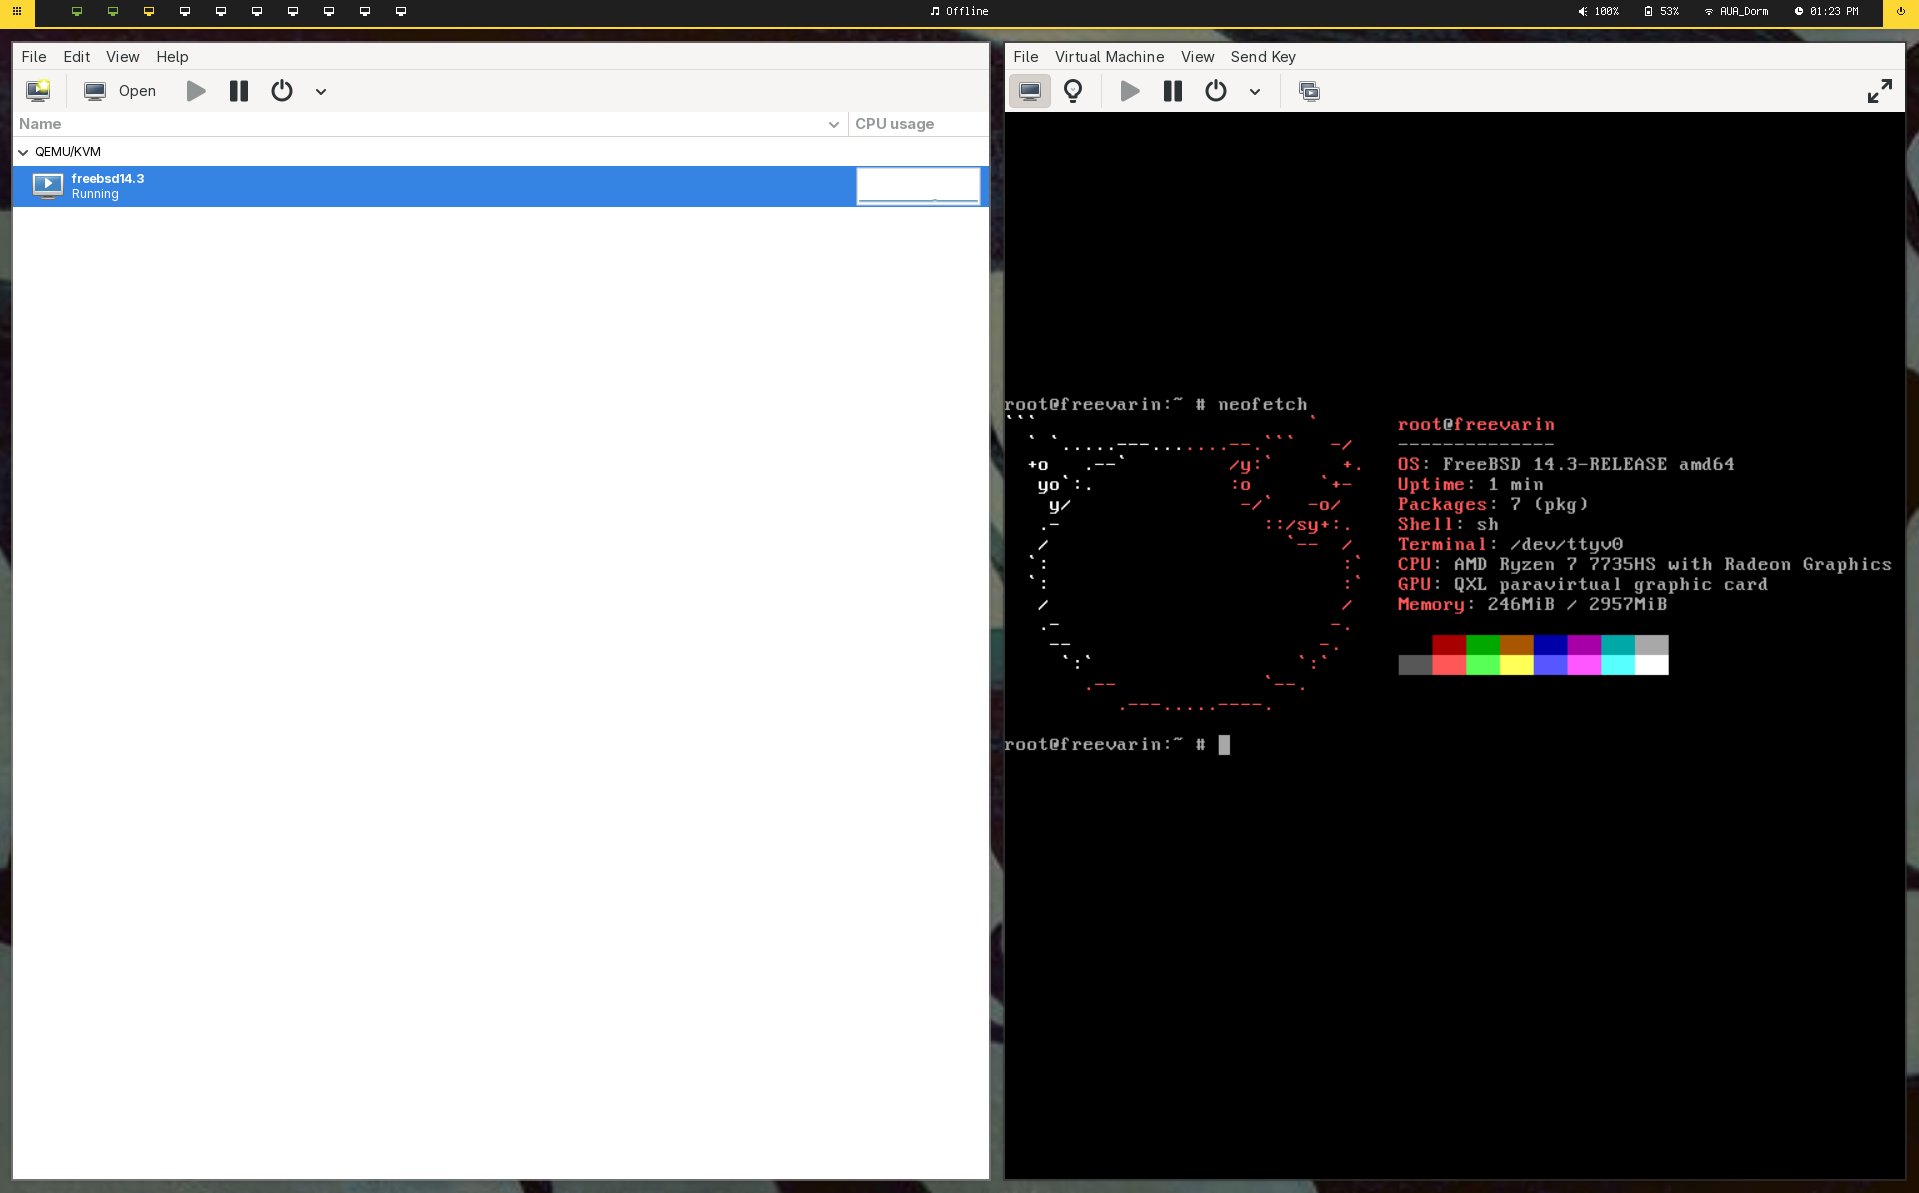Viewport: 1919px width, 1193px height.
Task: Pause the VM from the console toolbar
Action: (x=1173, y=91)
